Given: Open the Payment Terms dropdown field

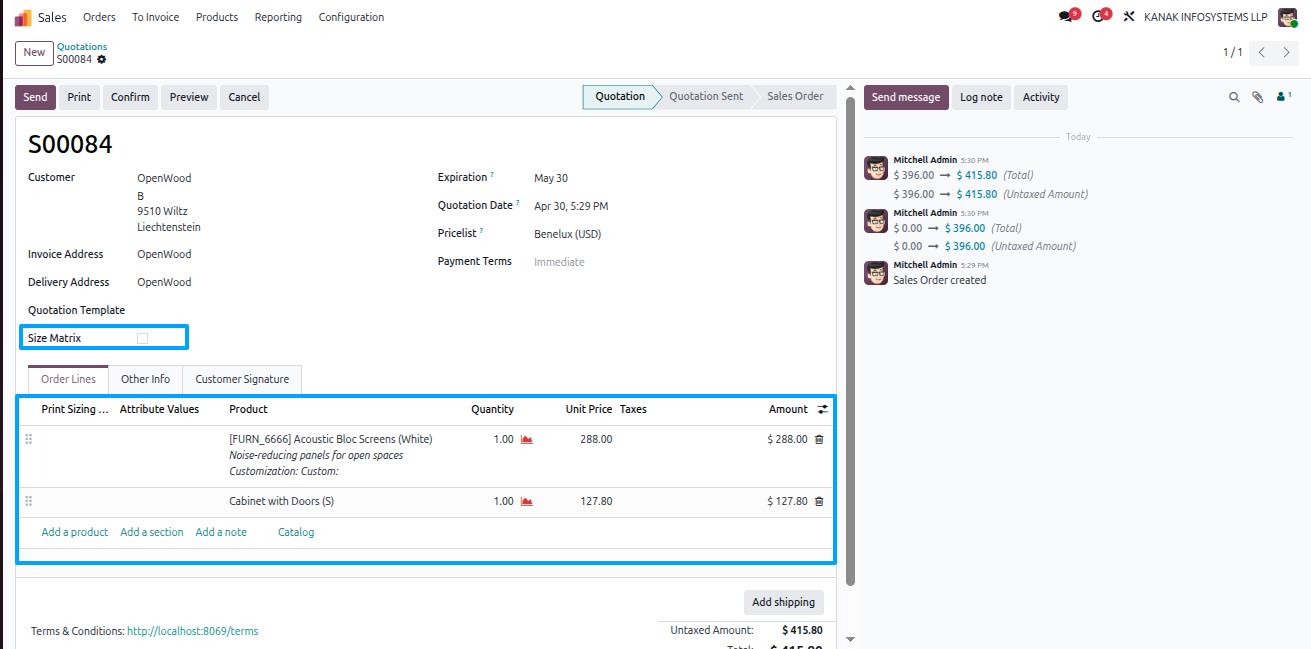Looking at the screenshot, I should [560, 262].
